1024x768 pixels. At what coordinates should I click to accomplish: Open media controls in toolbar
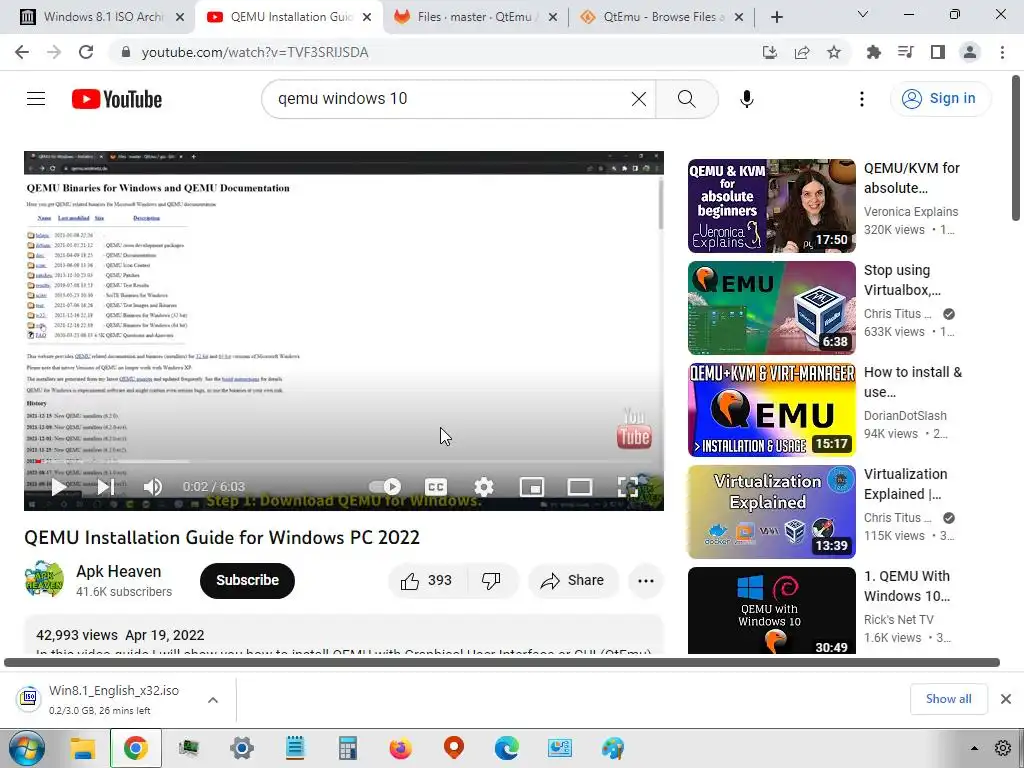(905, 52)
